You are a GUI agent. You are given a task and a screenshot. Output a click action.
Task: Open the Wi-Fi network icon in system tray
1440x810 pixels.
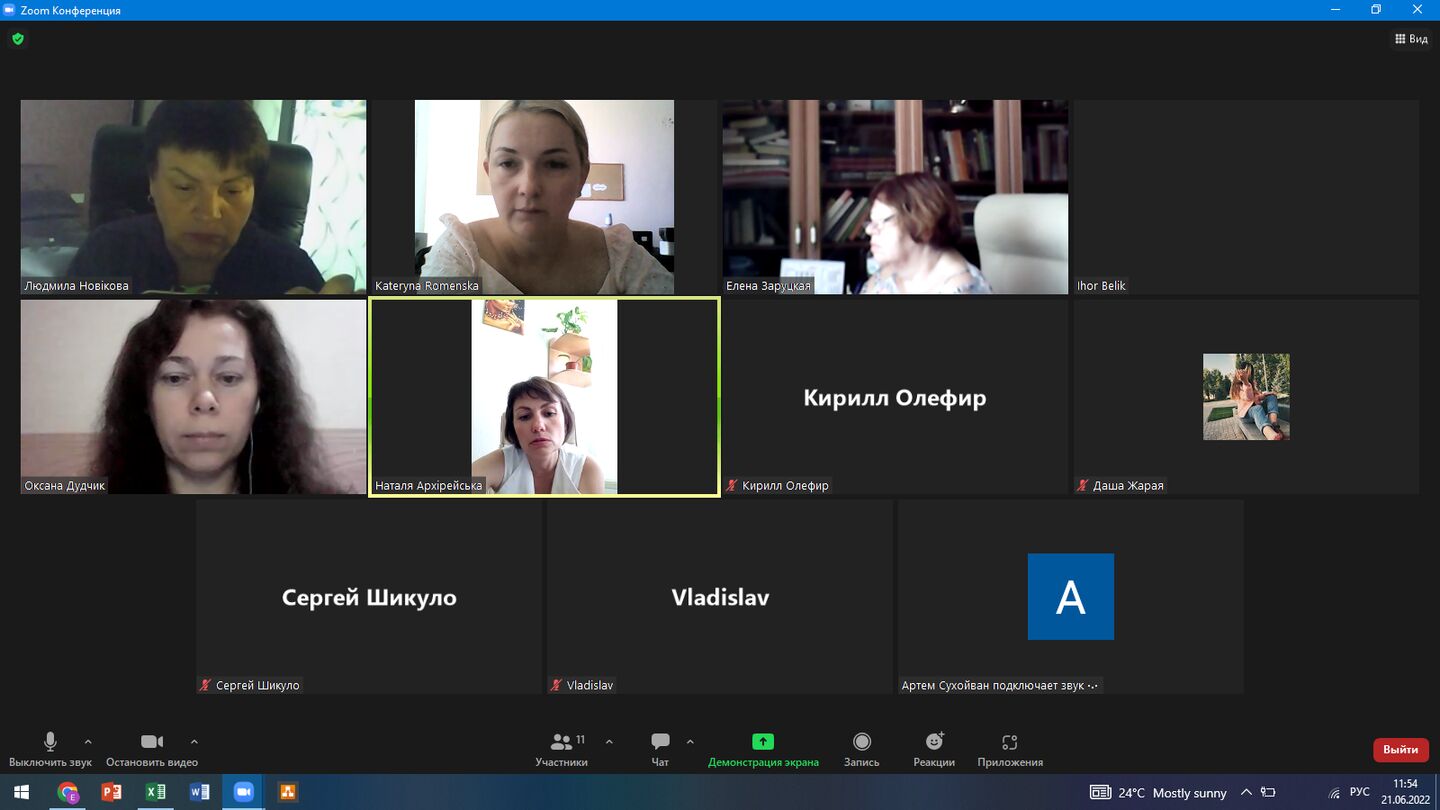click(1334, 793)
